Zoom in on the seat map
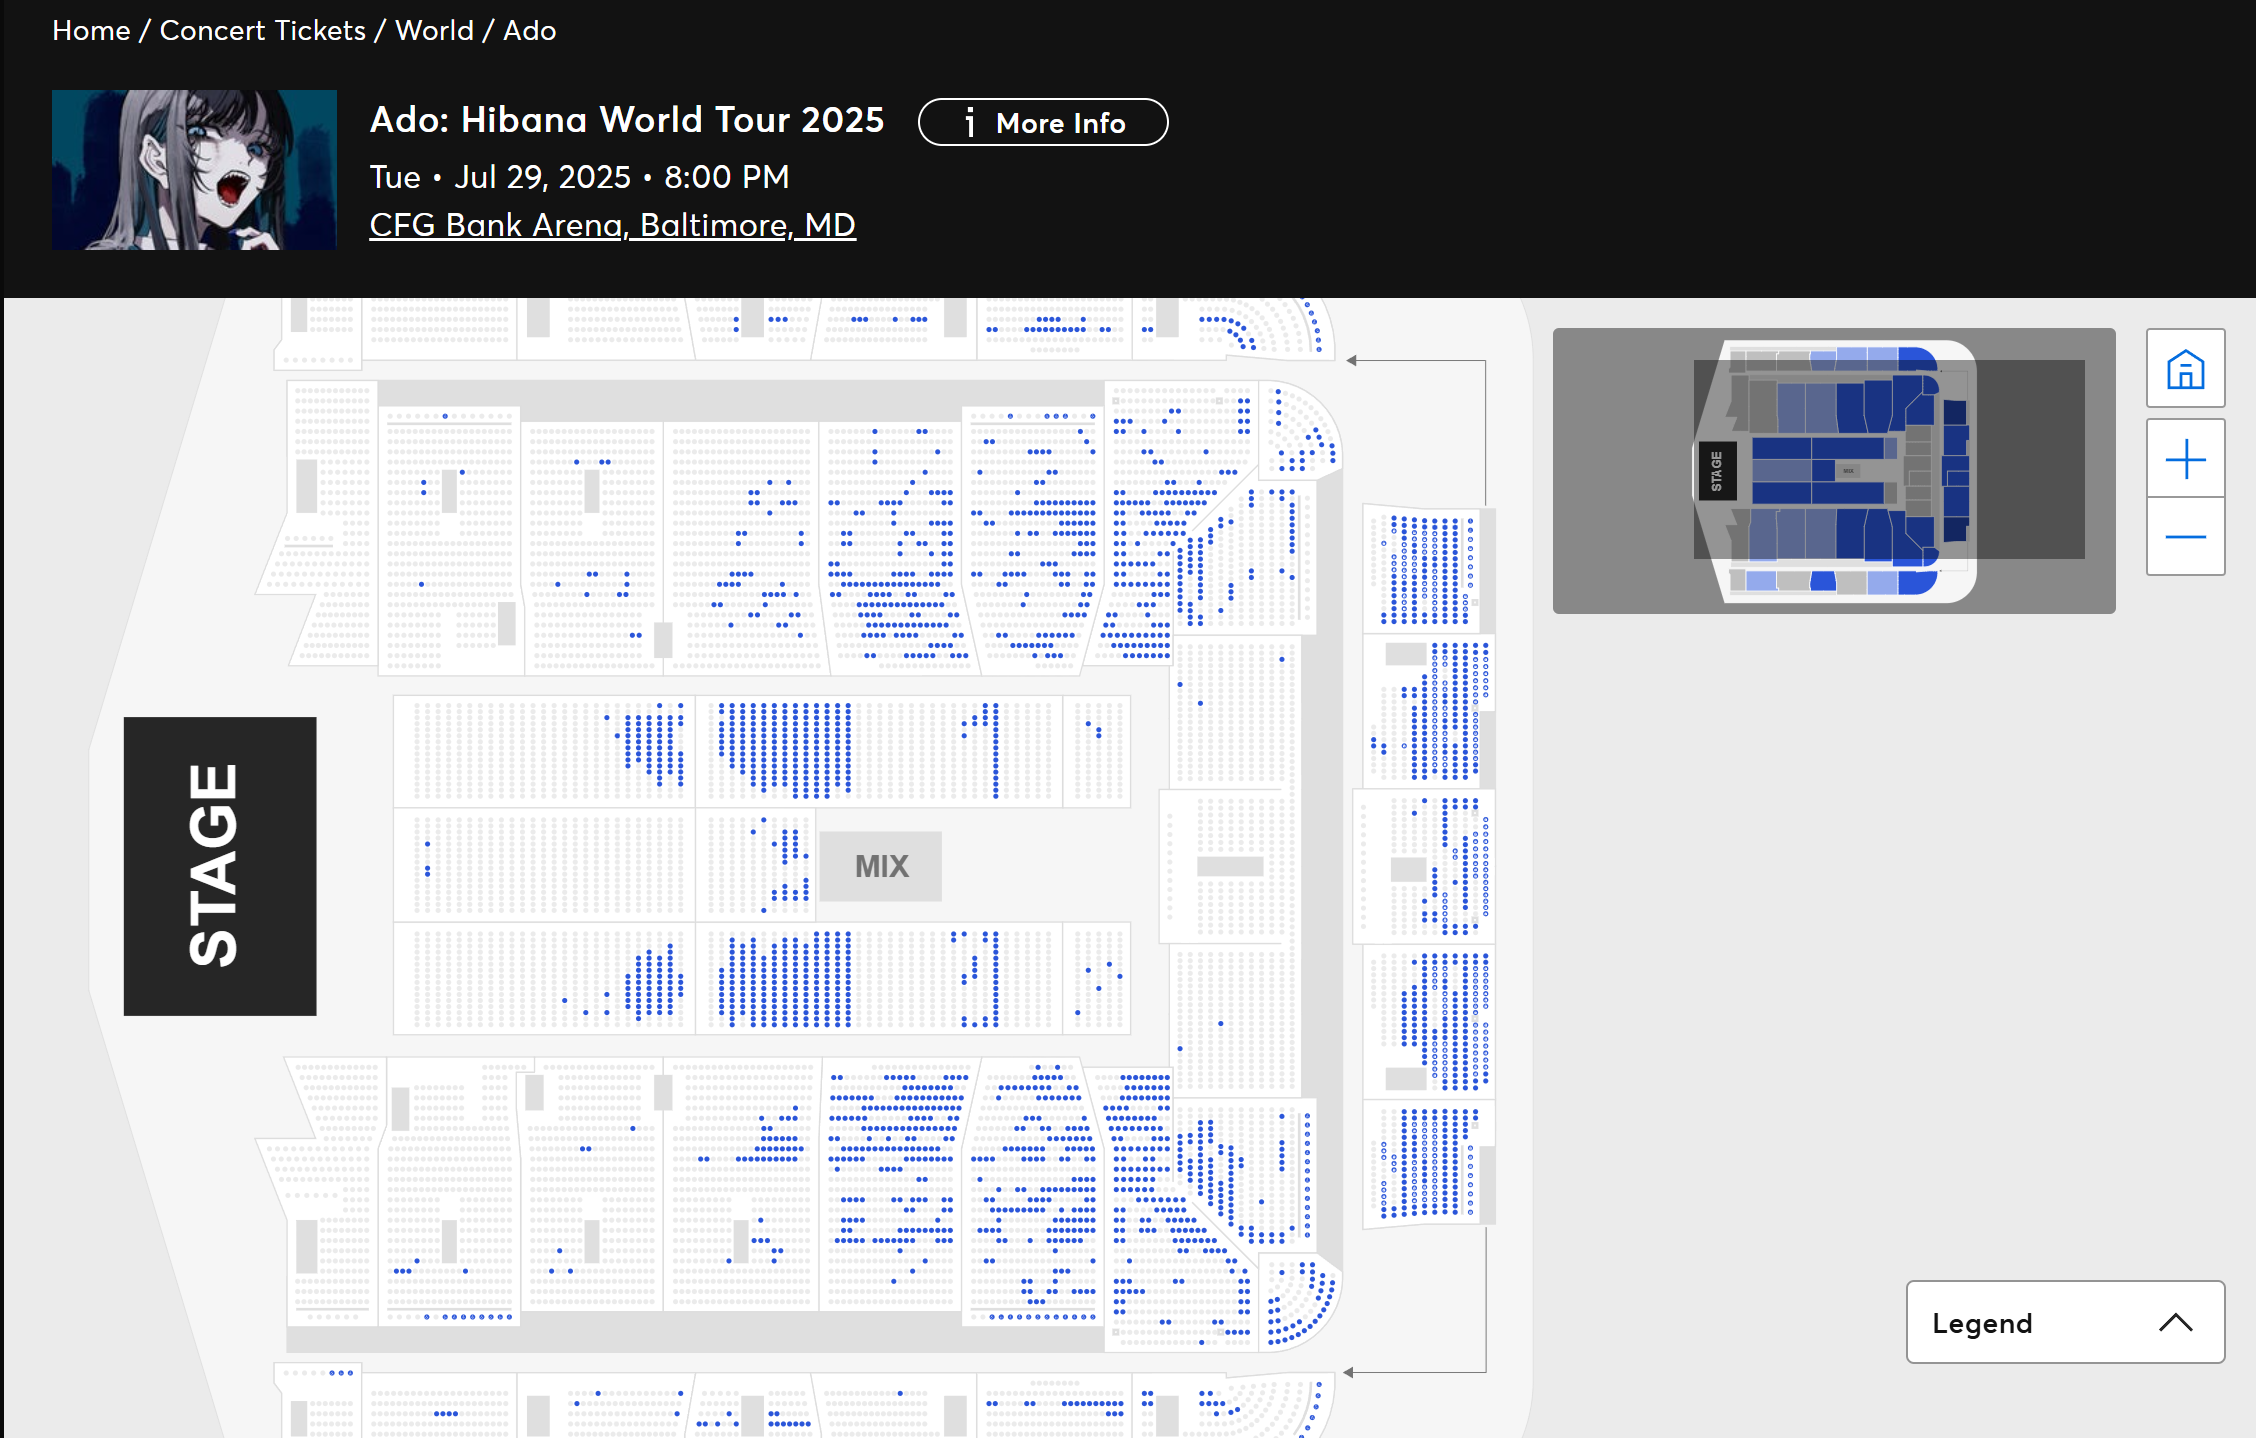 (x=2185, y=459)
